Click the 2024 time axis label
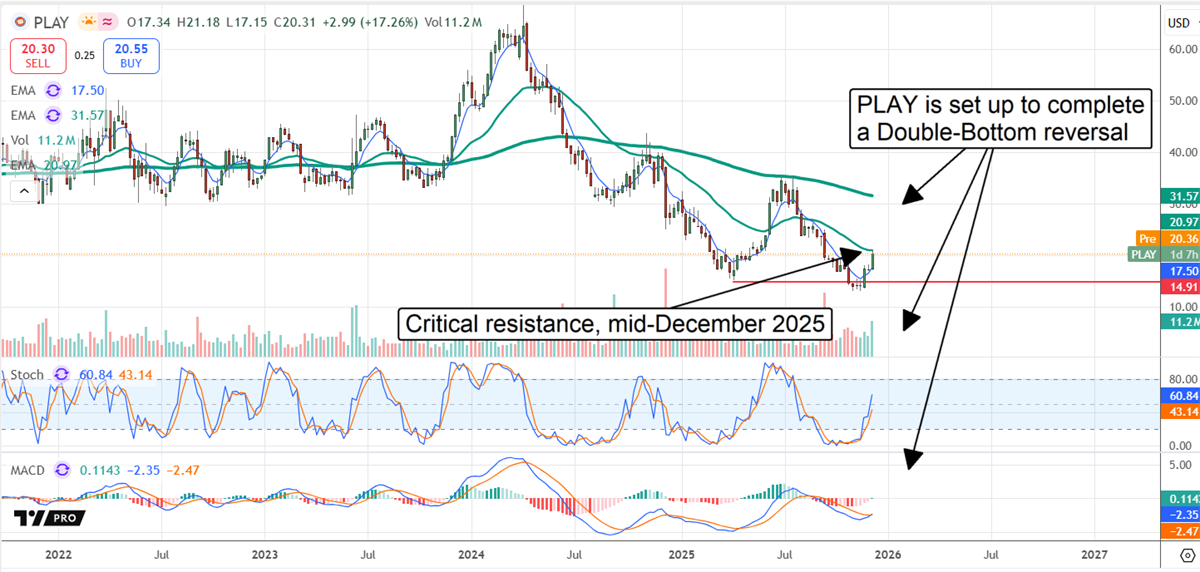Viewport: 1200px width, 572px height. pos(473,553)
